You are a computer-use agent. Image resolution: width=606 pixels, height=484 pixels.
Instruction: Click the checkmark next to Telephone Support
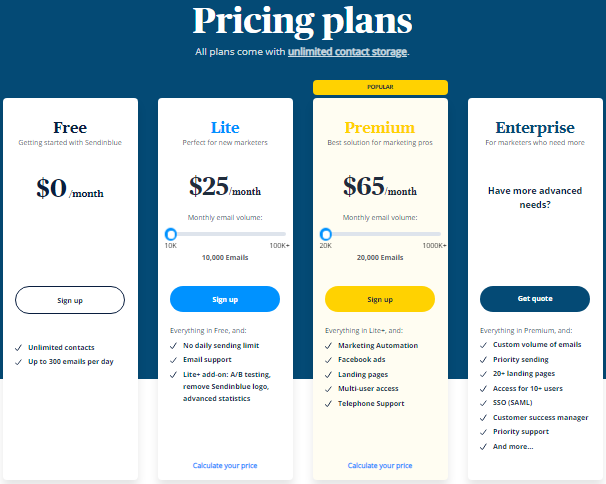329,404
